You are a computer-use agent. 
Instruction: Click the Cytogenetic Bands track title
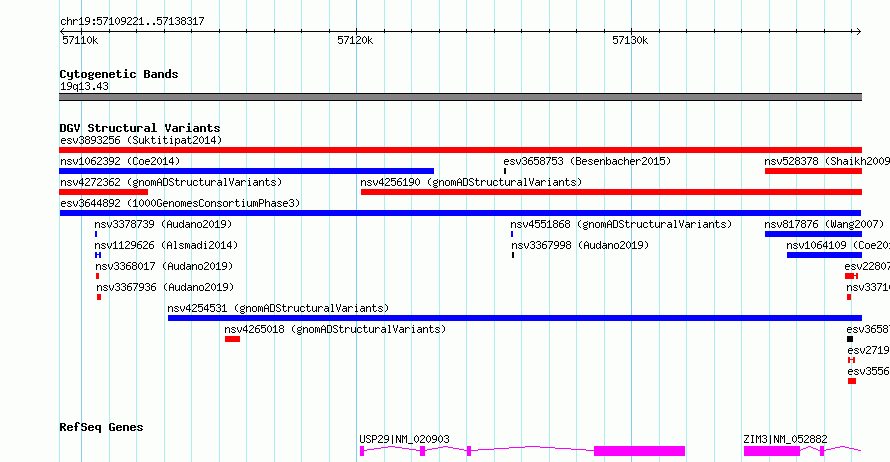(119, 74)
